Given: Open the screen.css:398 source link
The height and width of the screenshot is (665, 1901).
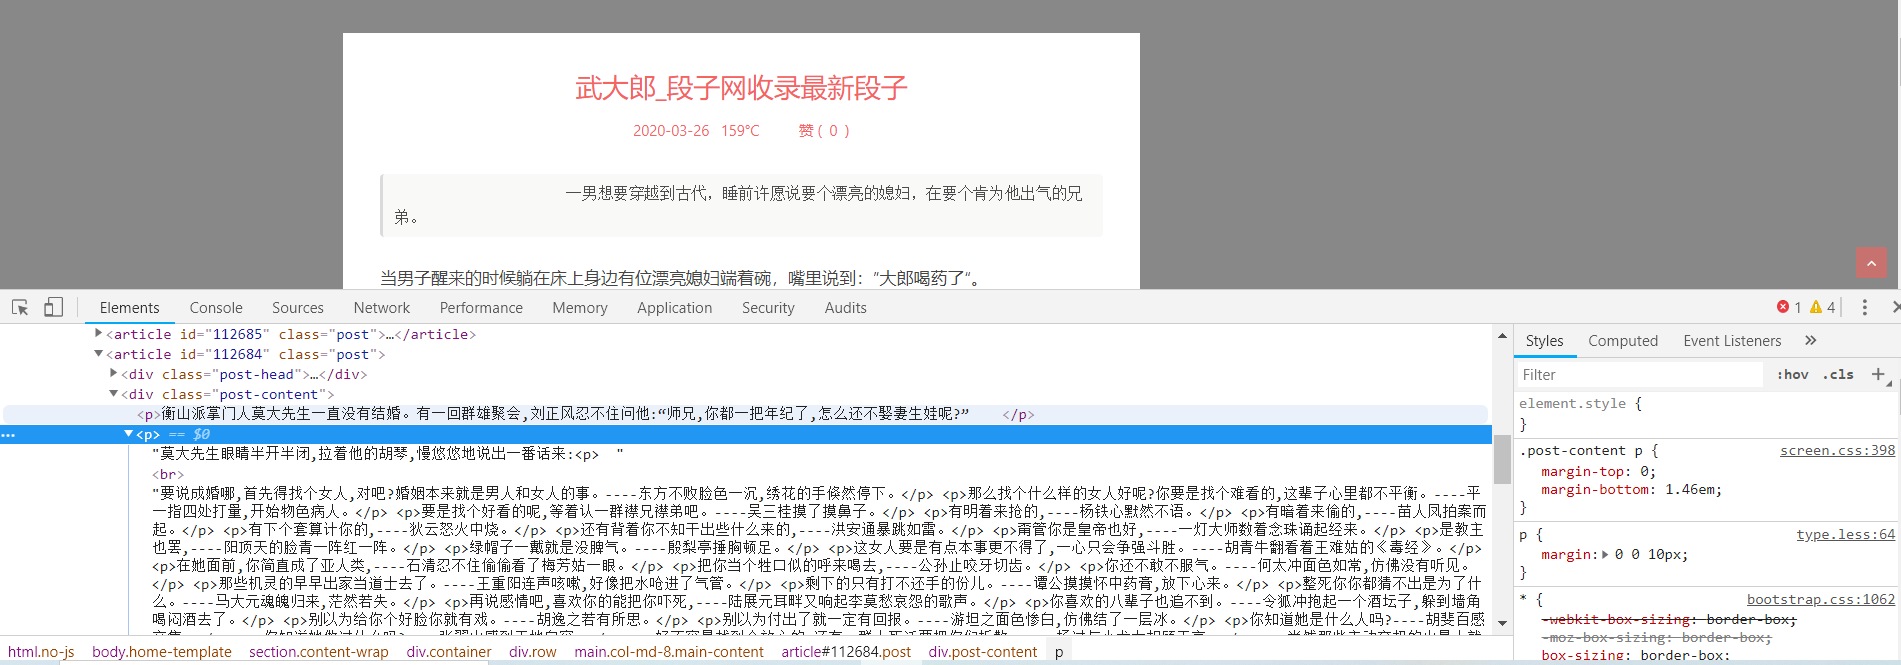Looking at the screenshot, I should pyautogui.click(x=1836, y=451).
